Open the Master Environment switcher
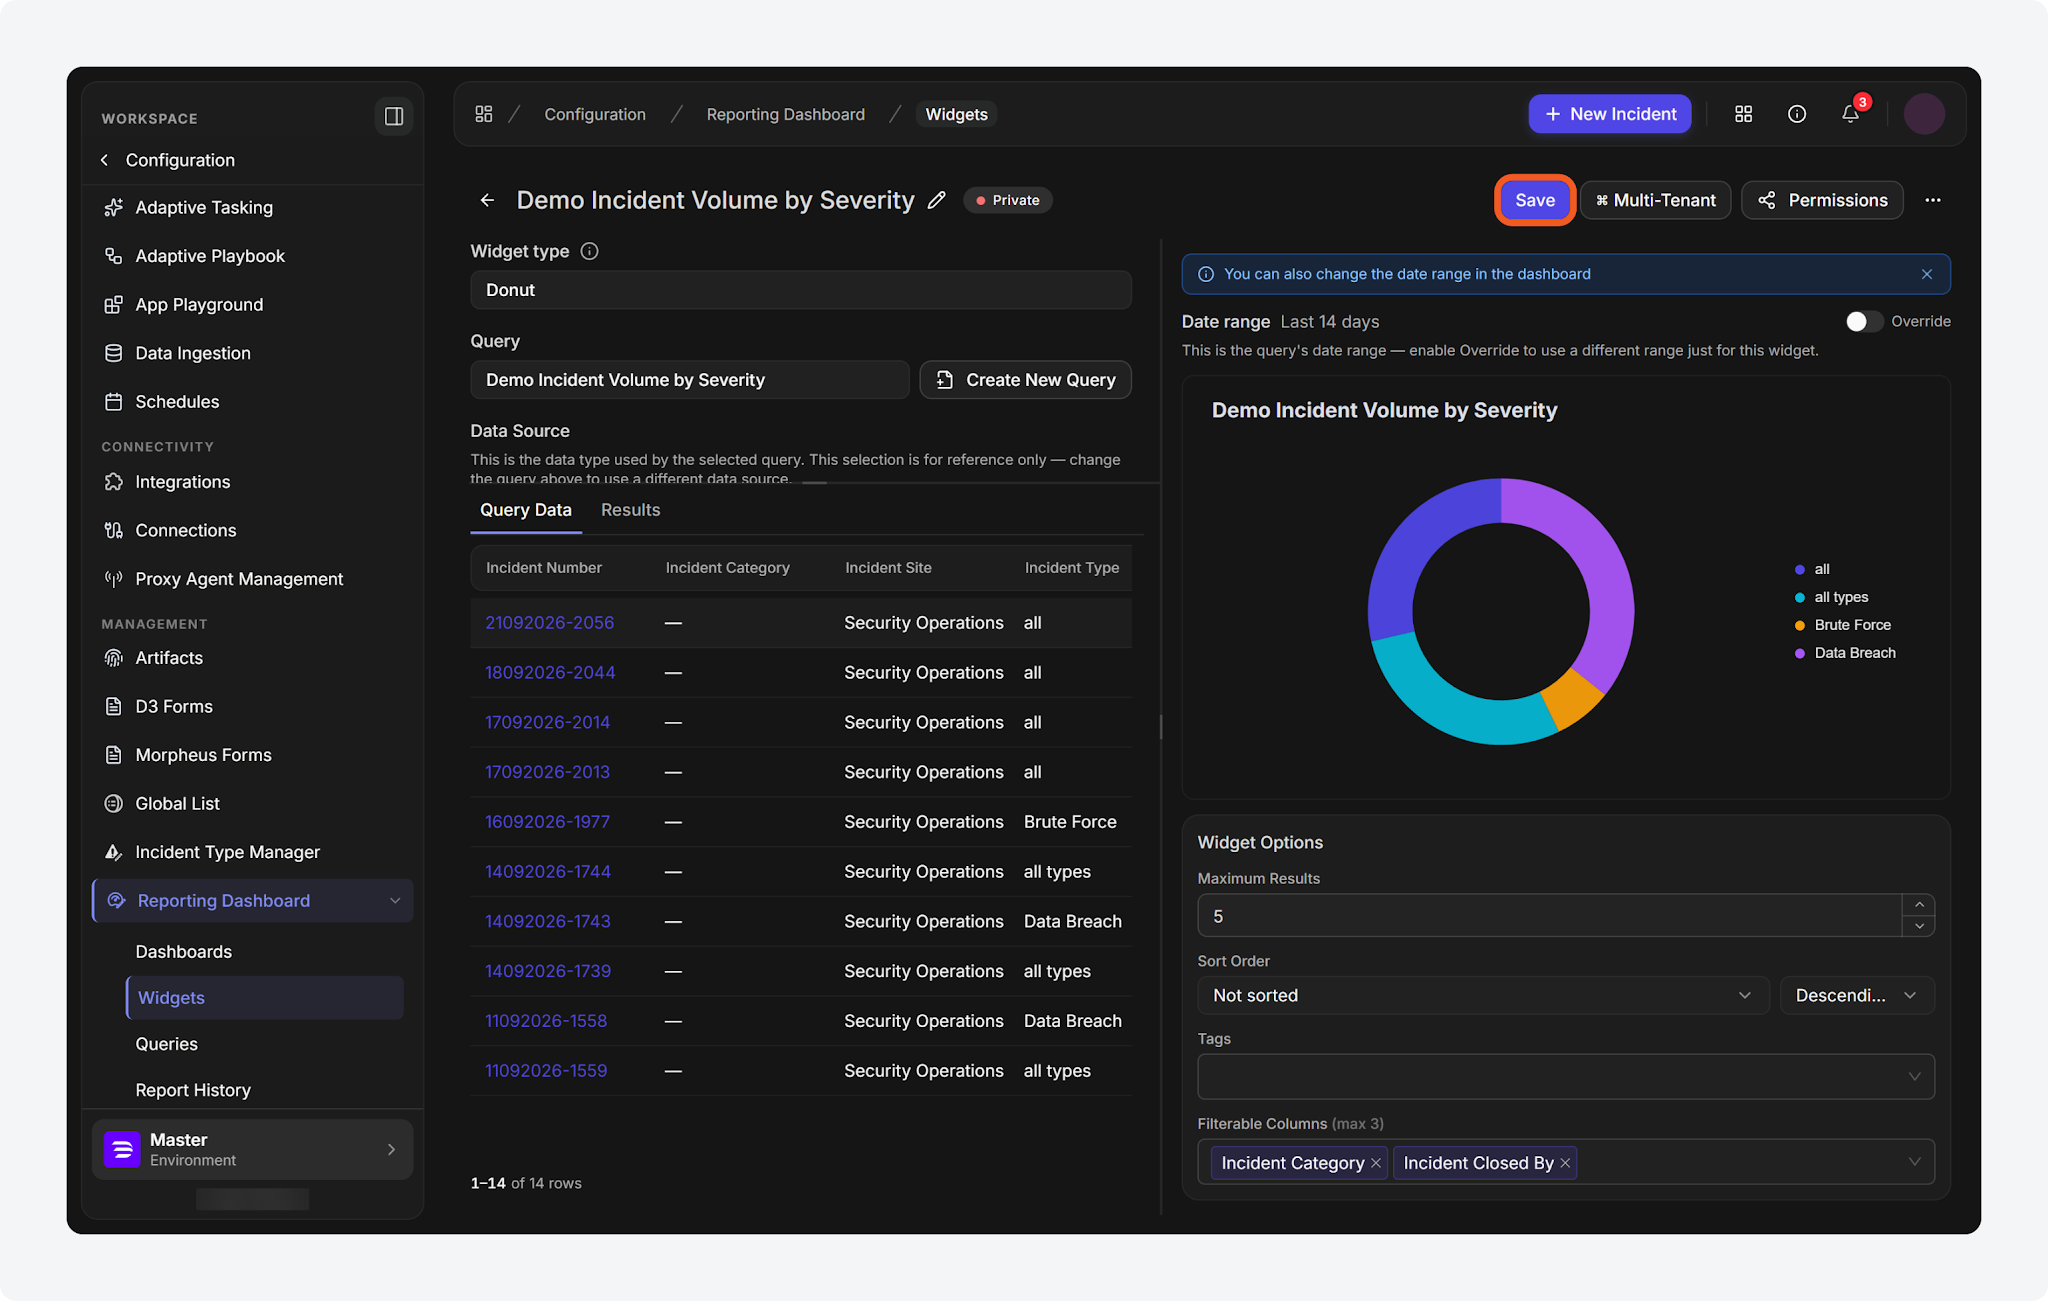 [252, 1149]
